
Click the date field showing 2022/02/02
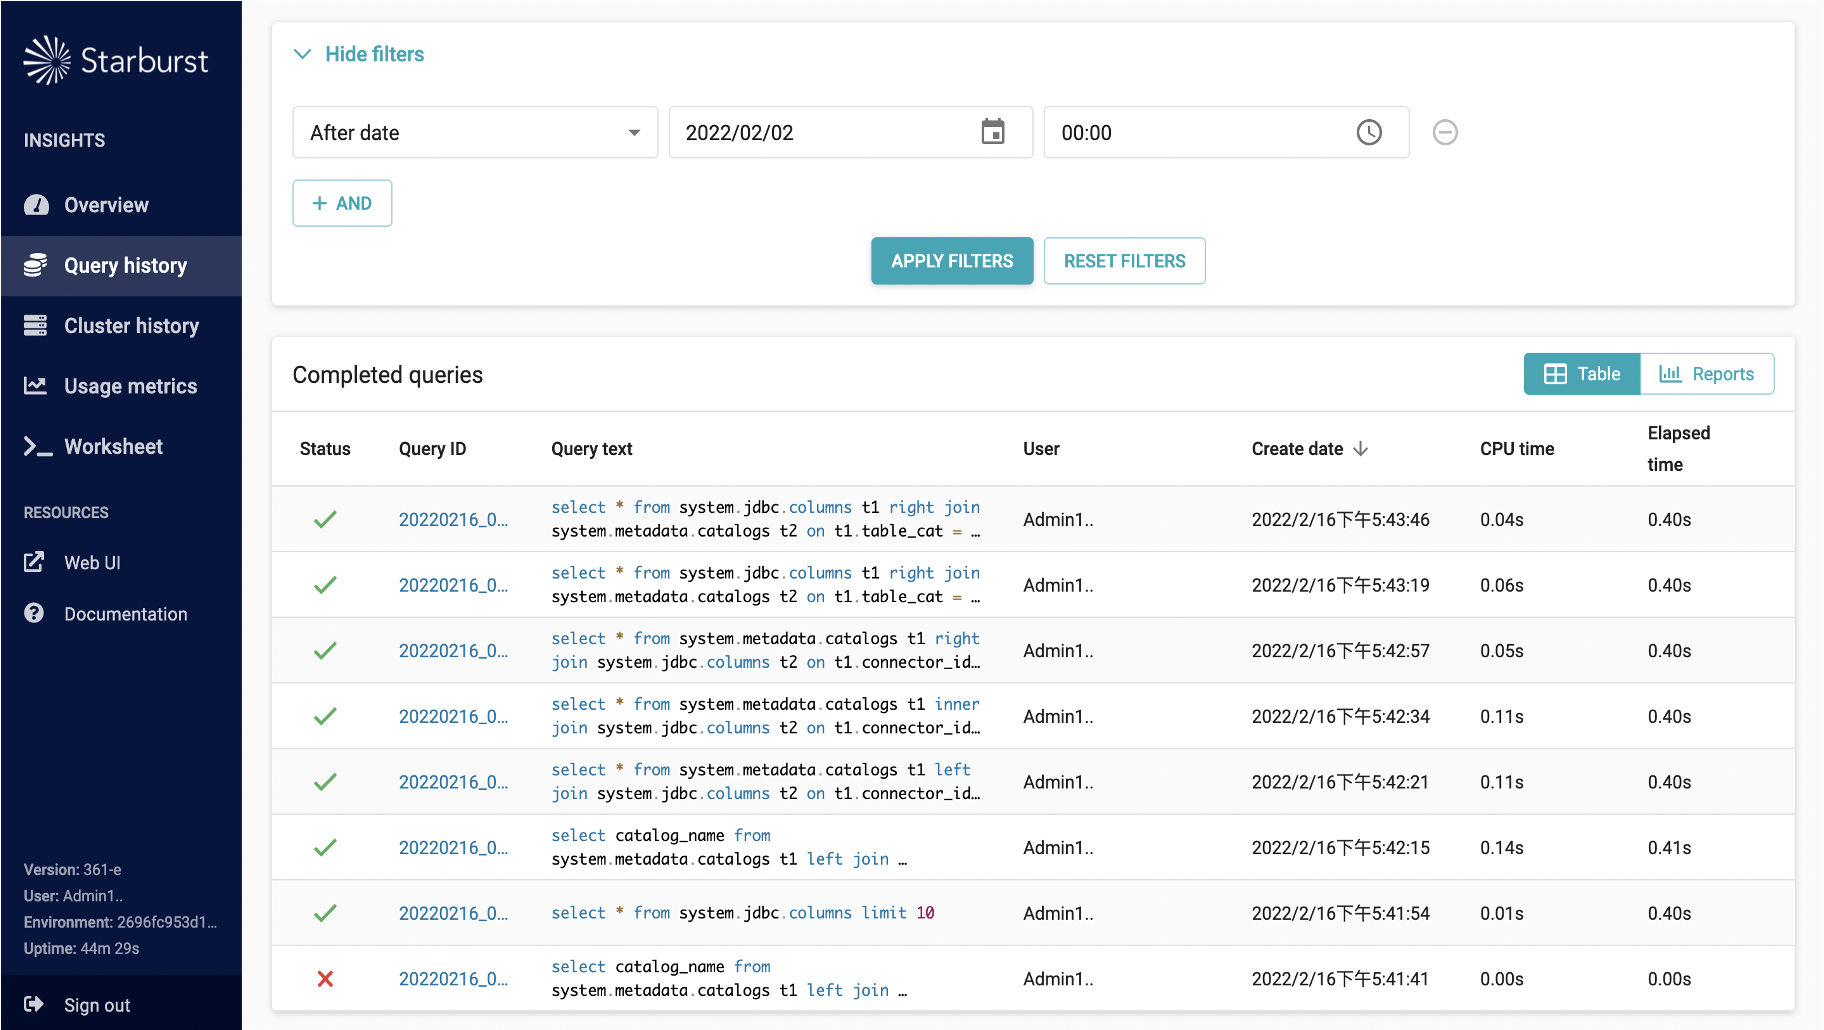pos(850,132)
